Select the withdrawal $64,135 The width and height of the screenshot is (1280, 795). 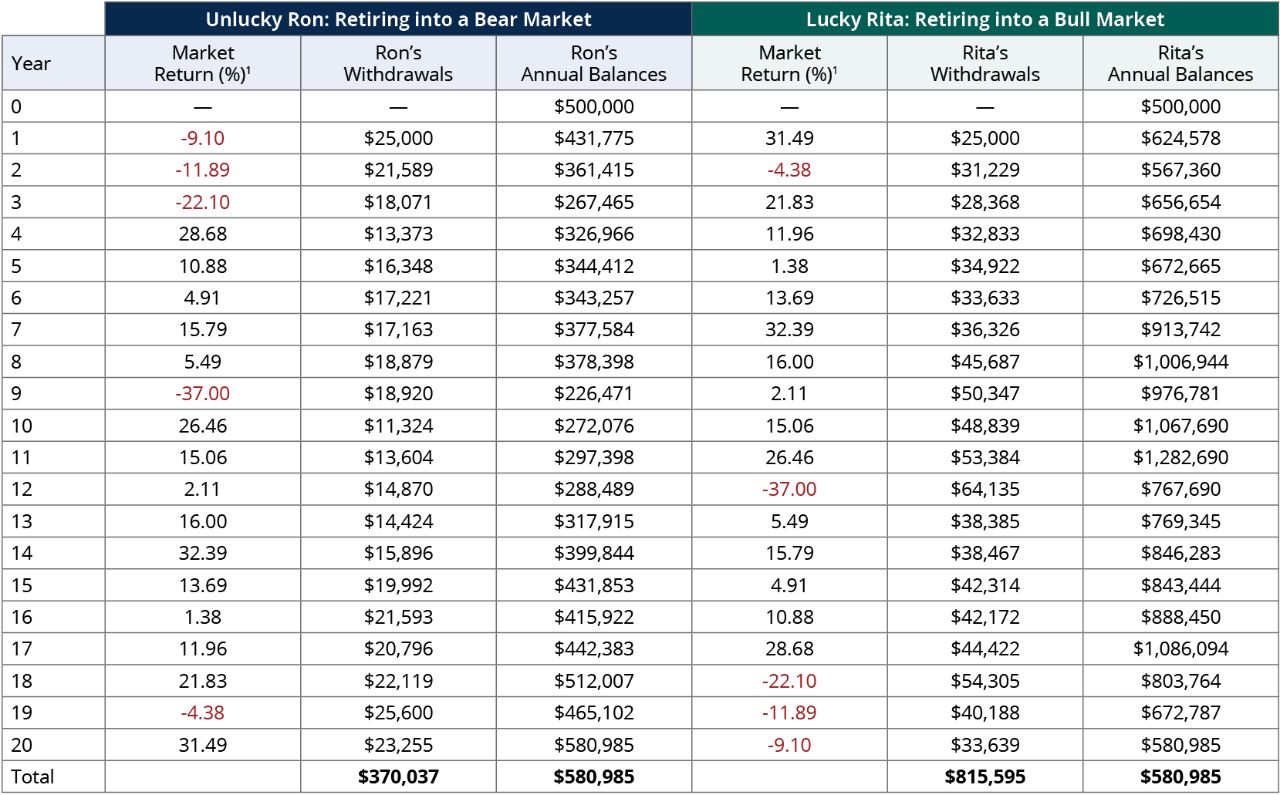pyautogui.click(x=985, y=489)
